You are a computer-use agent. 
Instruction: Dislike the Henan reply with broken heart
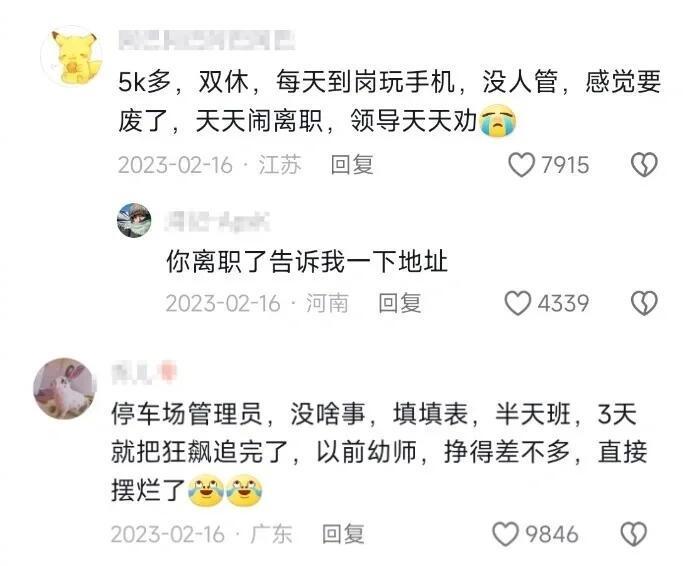pyautogui.click(x=644, y=303)
